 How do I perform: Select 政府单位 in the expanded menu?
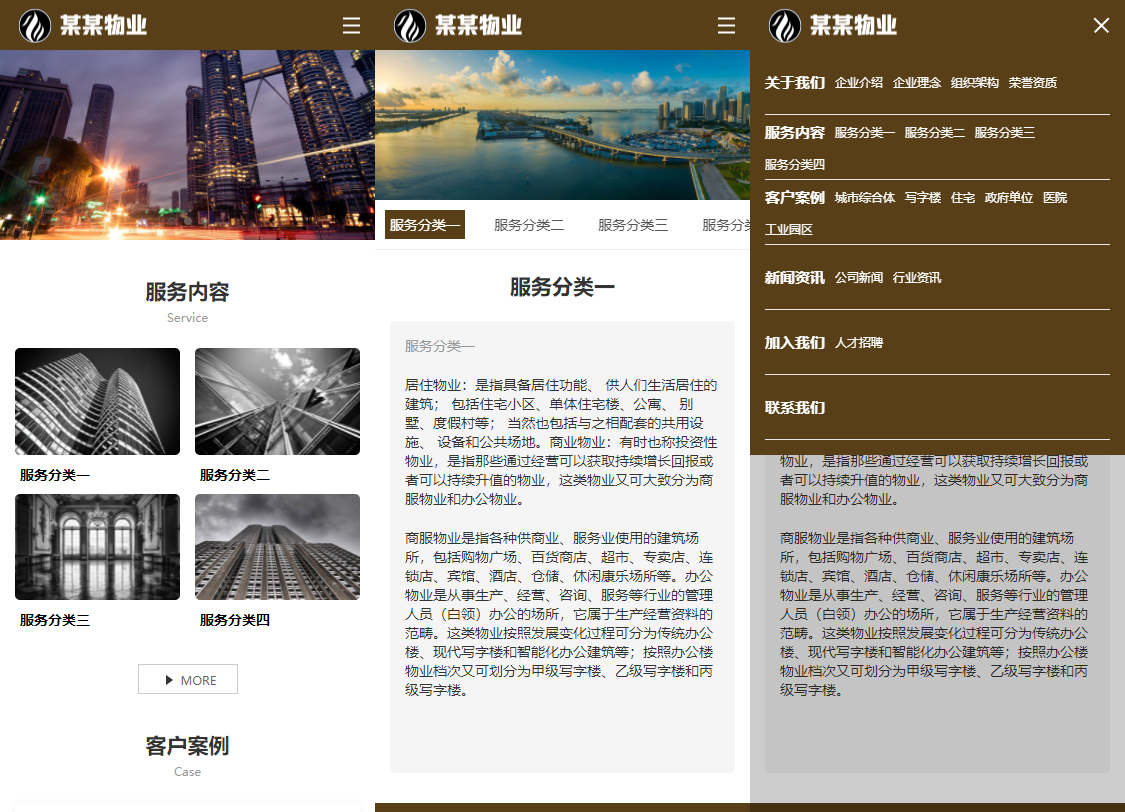[x=1009, y=197]
